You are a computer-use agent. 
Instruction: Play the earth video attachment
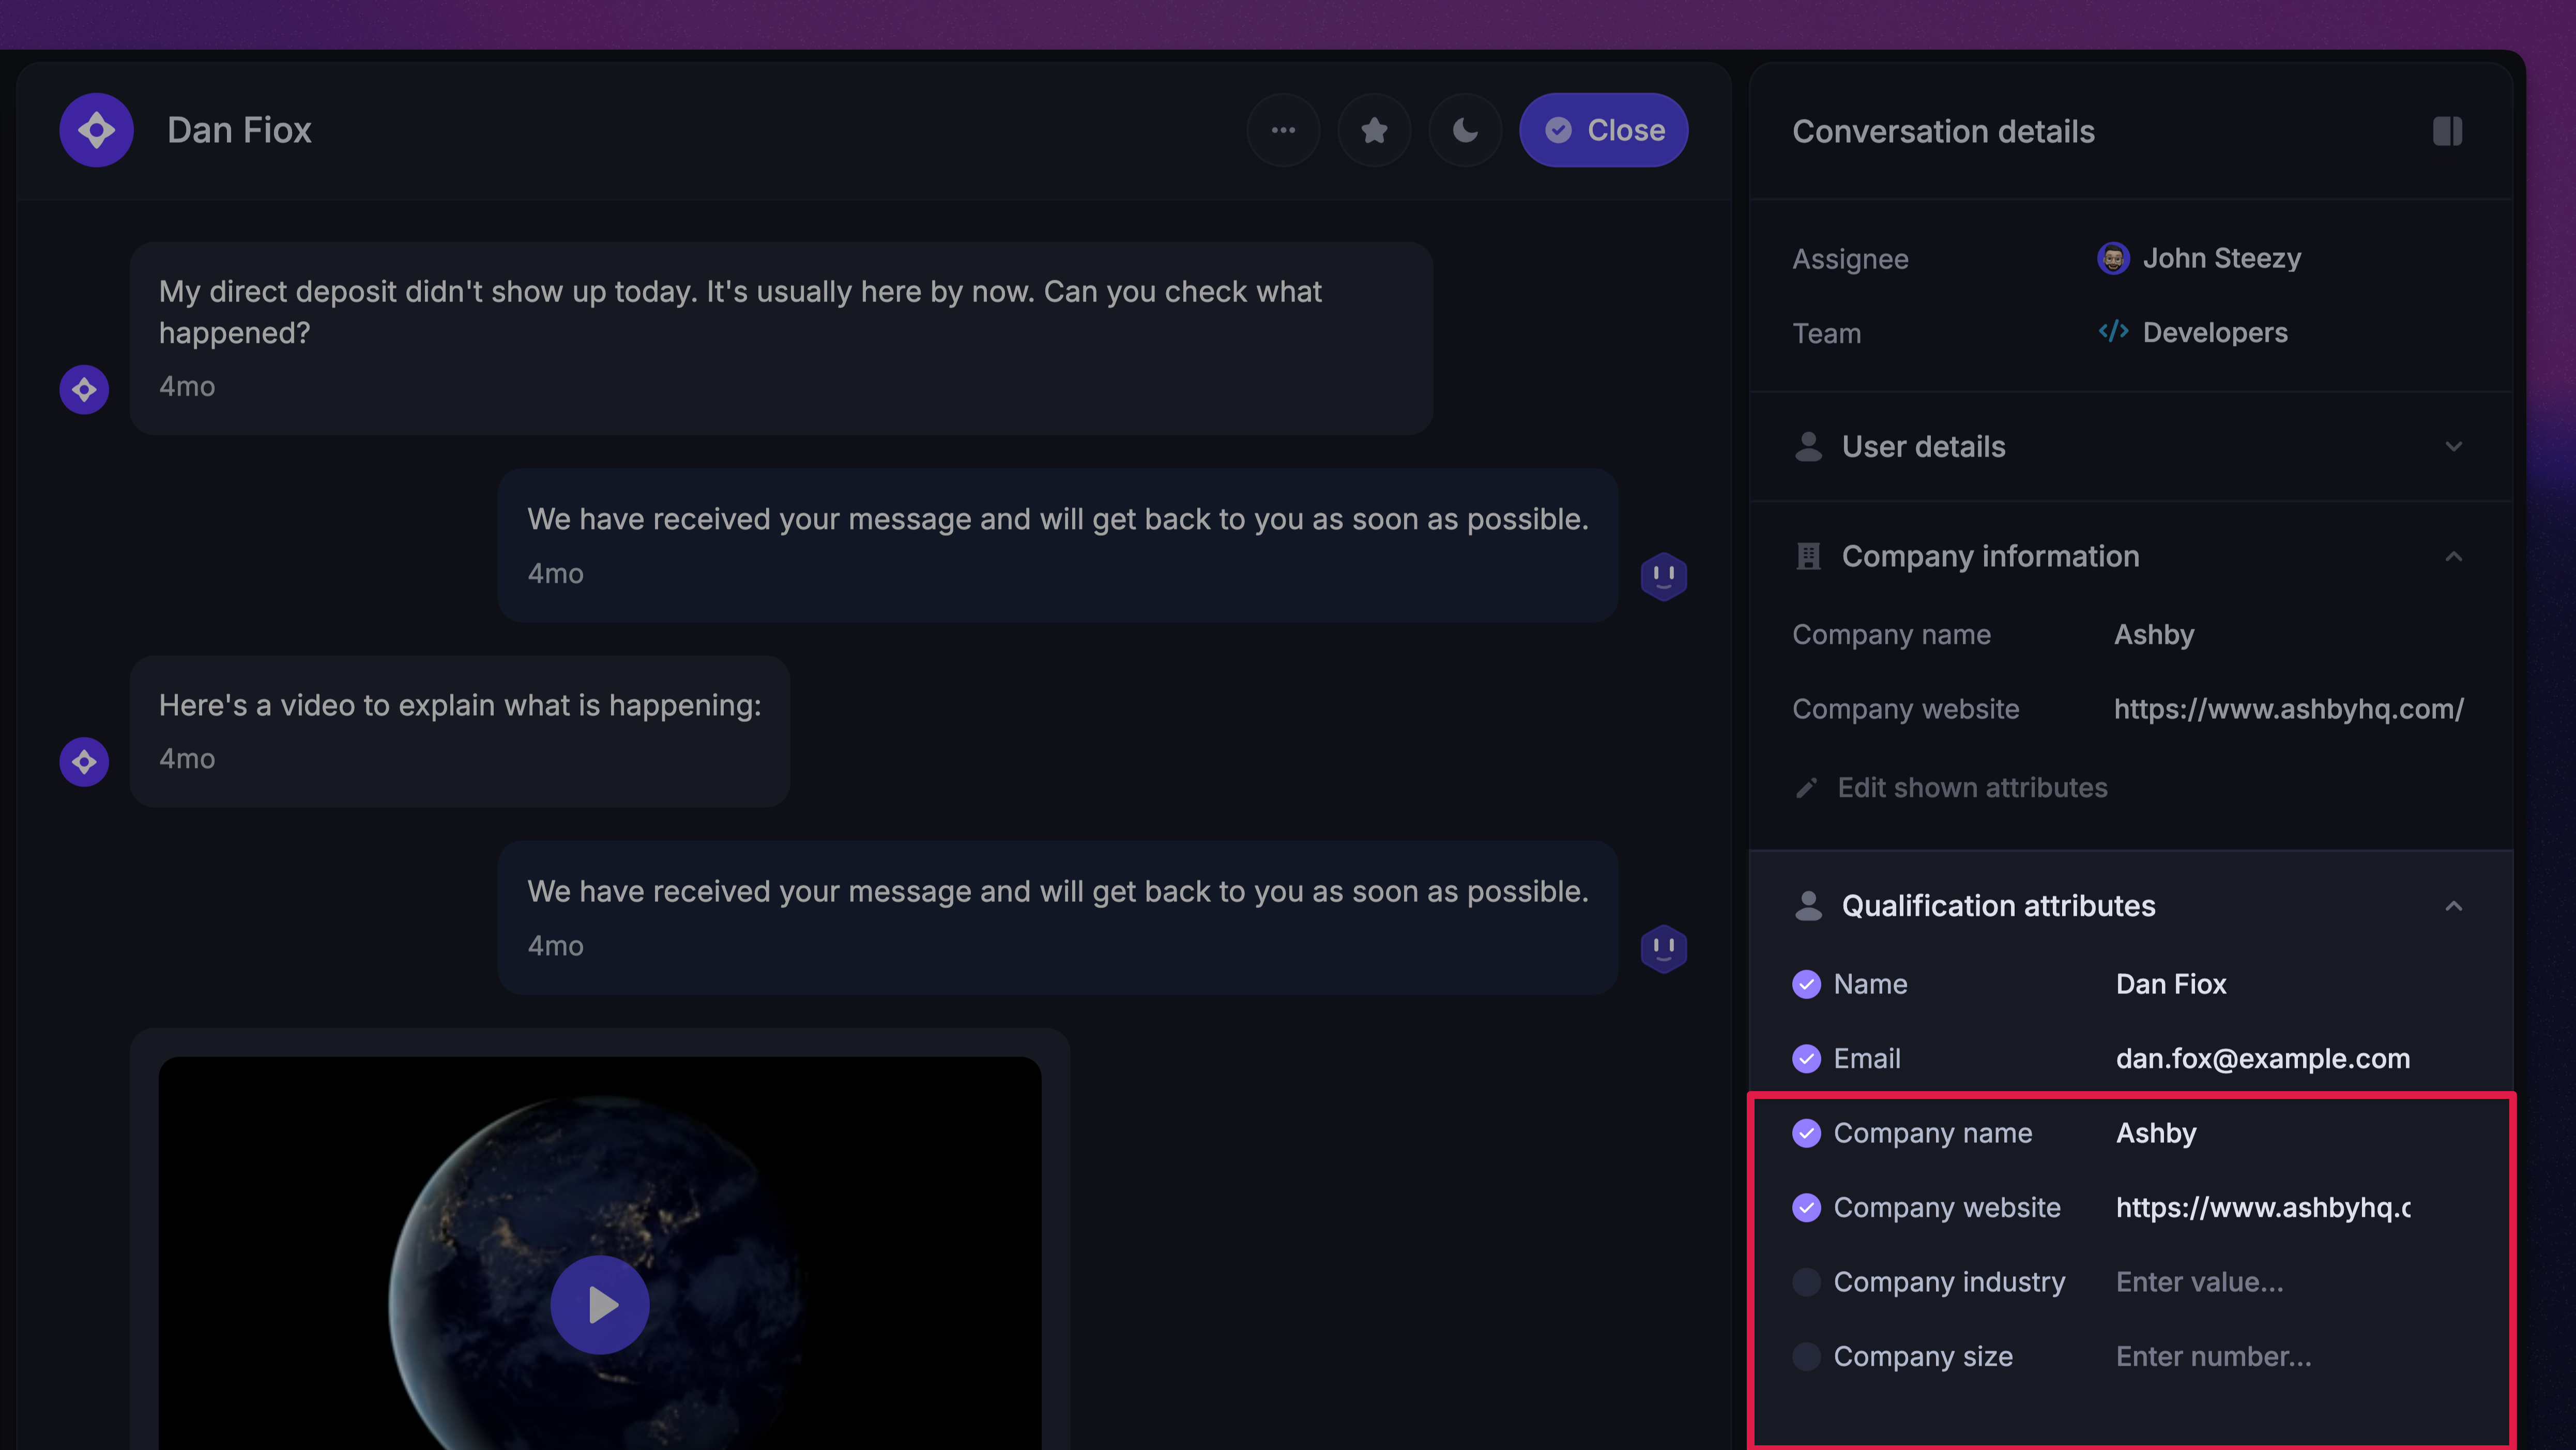(x=600, y=1304)
